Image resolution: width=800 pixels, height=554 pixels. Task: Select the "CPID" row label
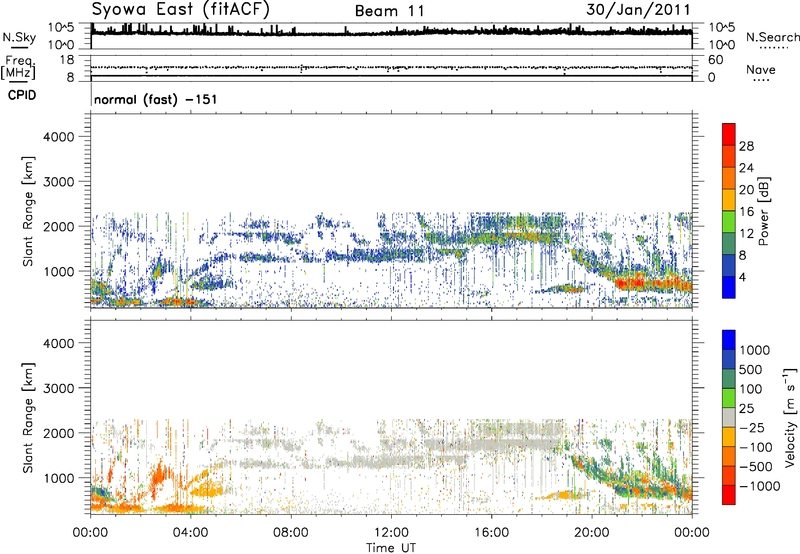tap(22, 95)
